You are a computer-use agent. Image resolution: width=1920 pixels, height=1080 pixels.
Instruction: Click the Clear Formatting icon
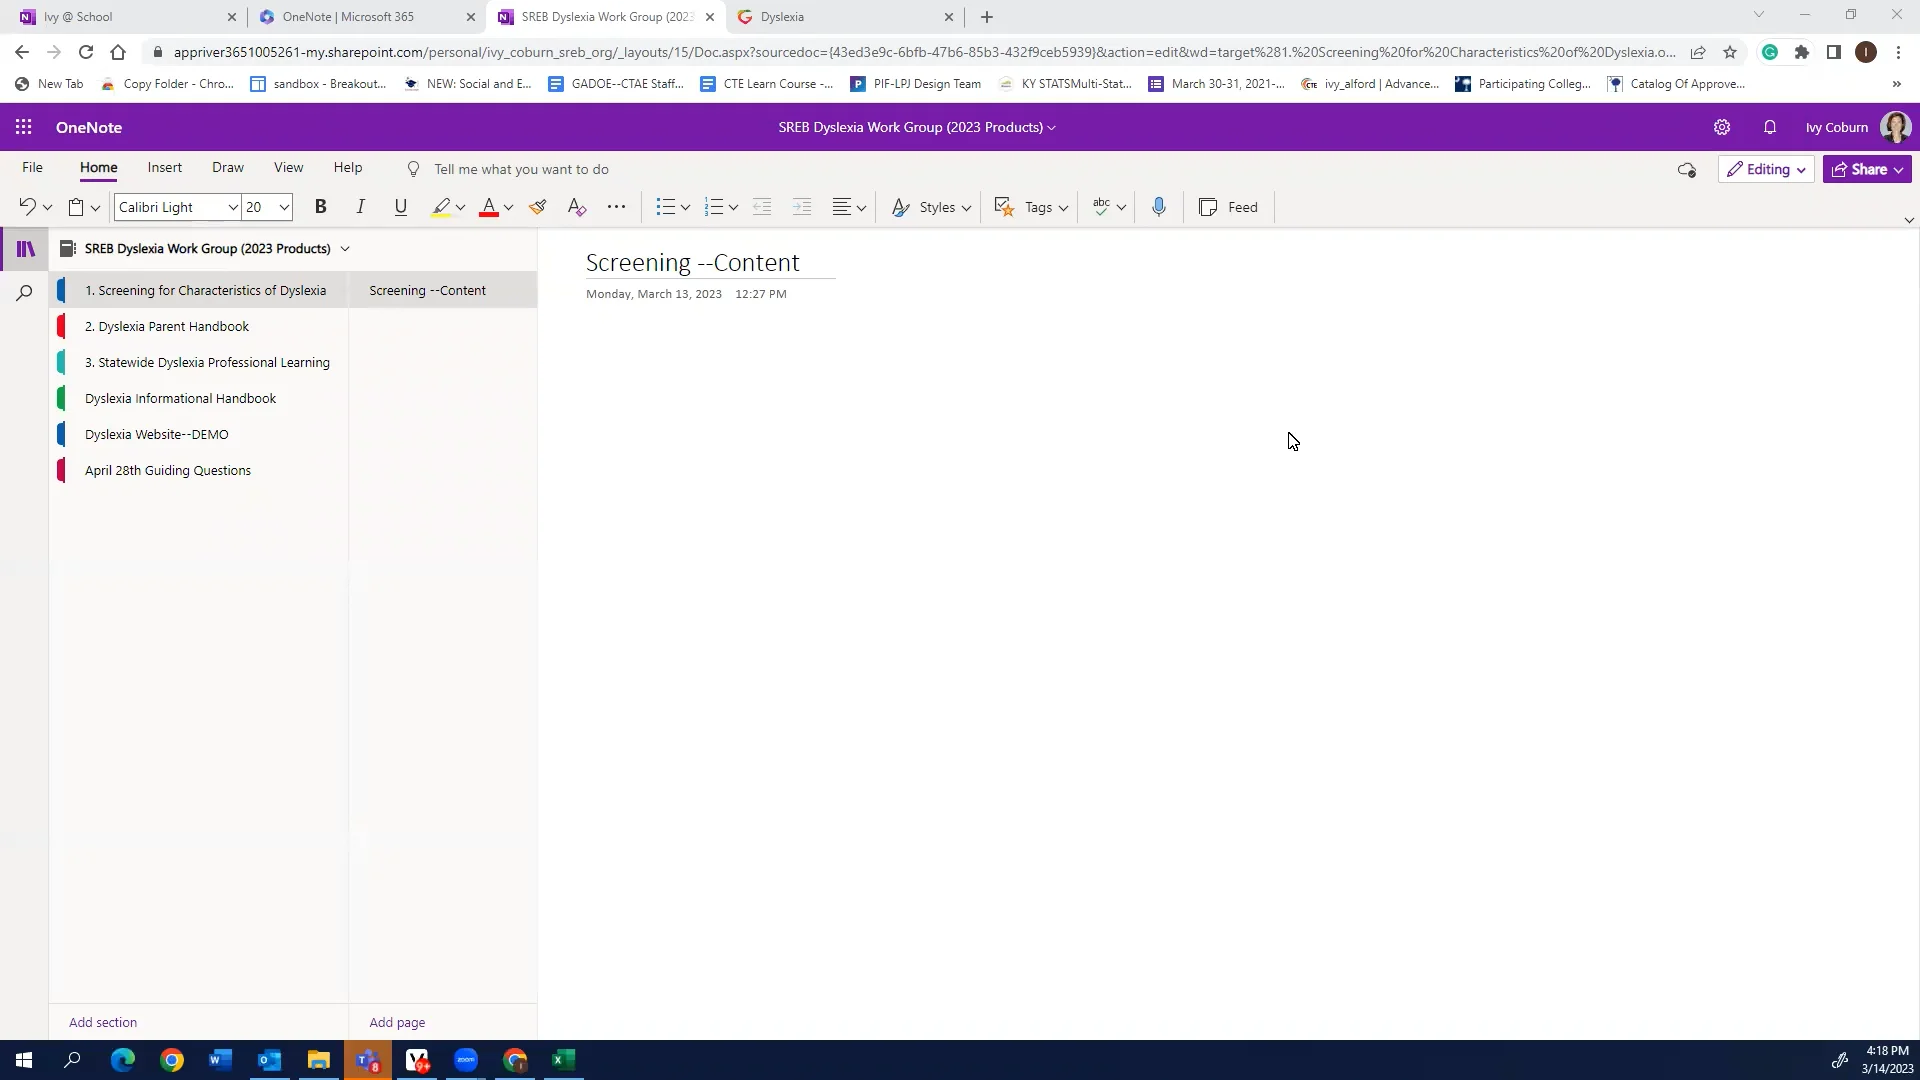point(576,207)
